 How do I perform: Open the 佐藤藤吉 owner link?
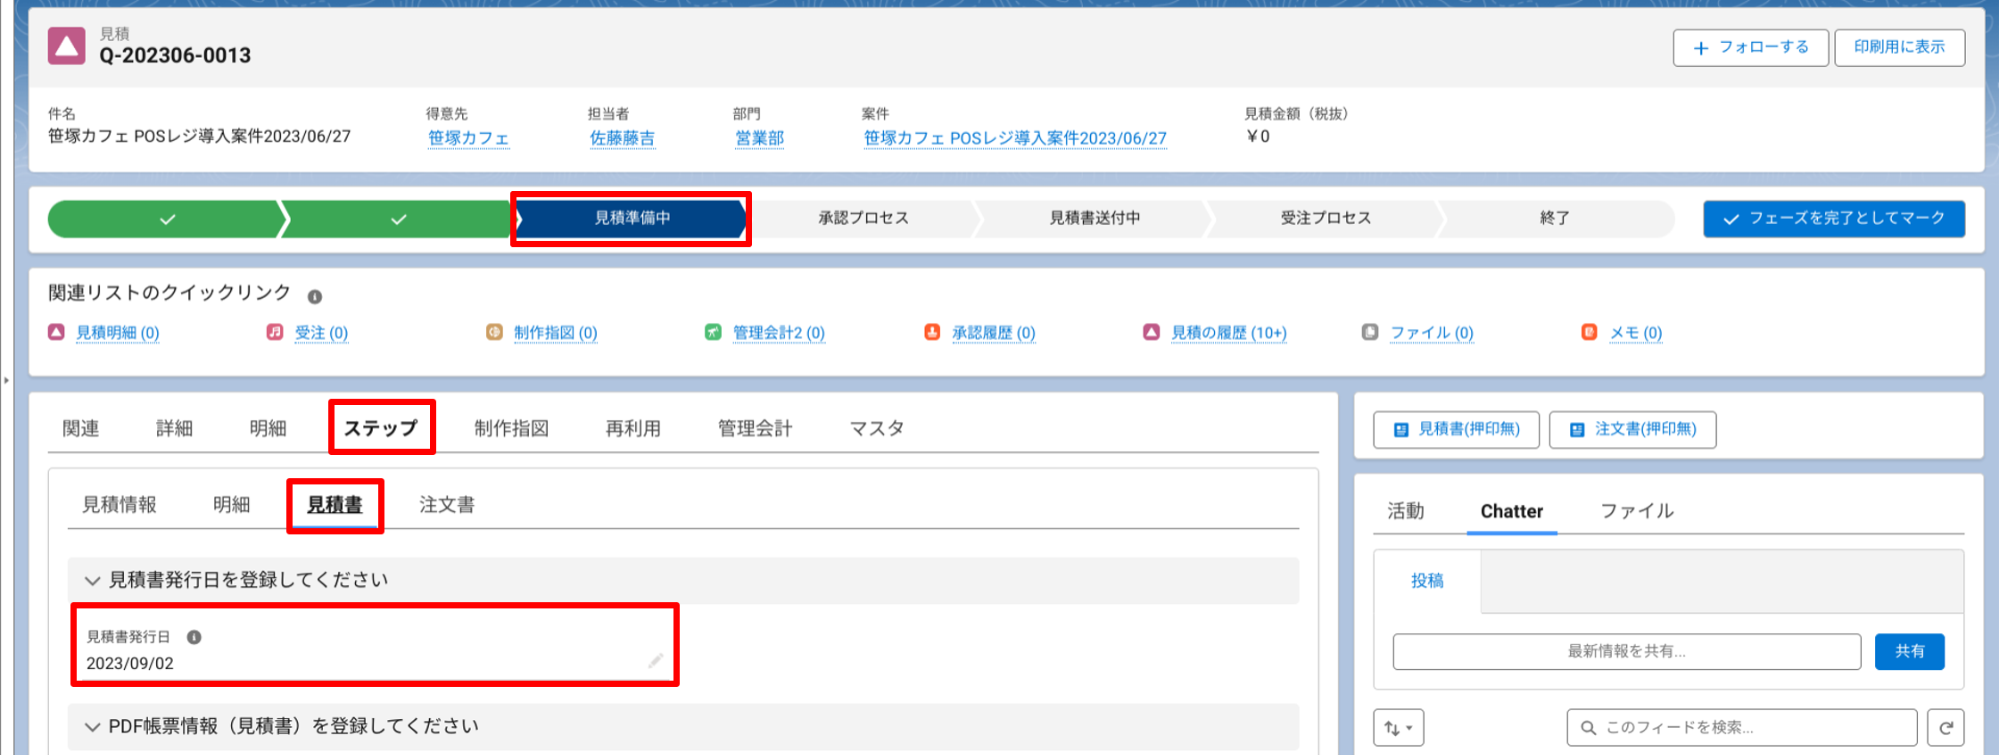coord(622,138)
